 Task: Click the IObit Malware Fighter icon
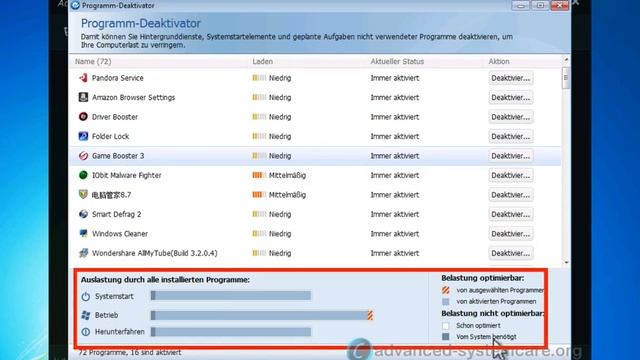tap(83, 175)
